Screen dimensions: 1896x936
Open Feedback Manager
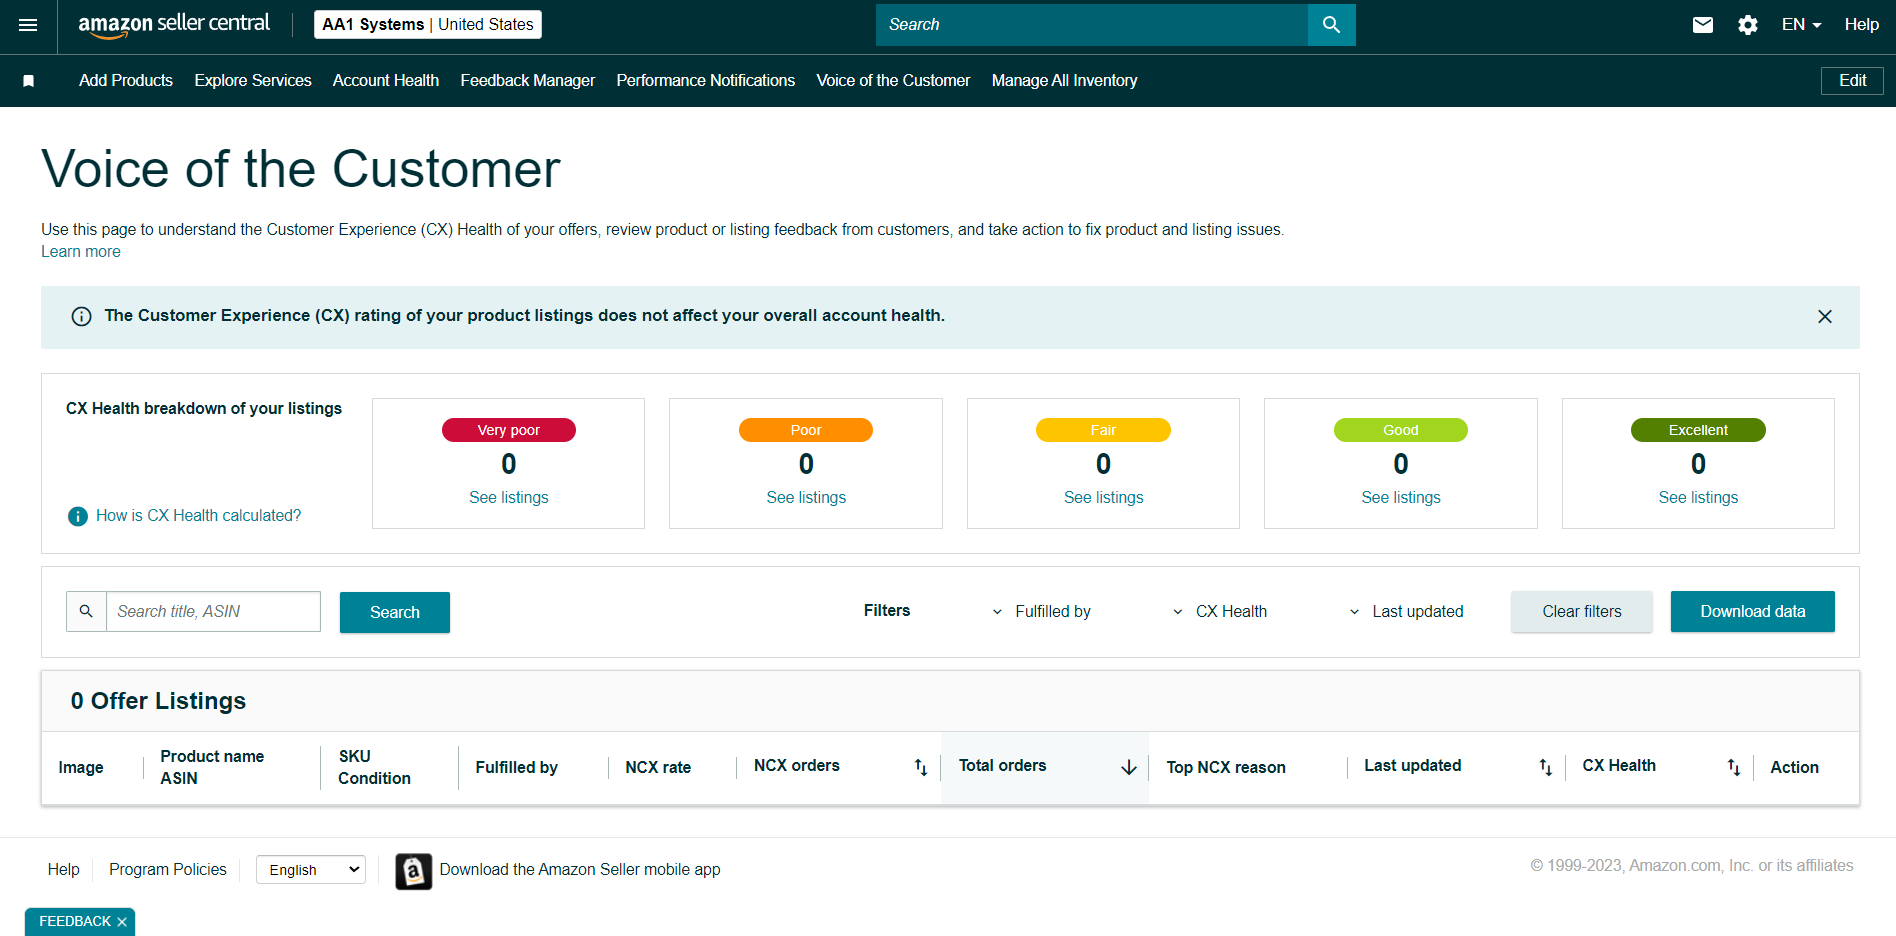(528, 81)
